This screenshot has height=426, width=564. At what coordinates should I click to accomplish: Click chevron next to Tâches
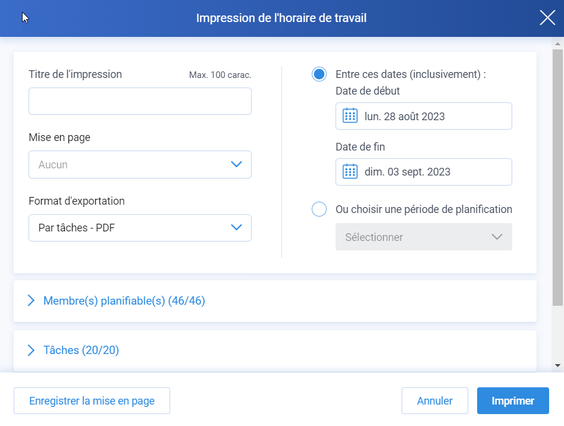tap(31, 350)
